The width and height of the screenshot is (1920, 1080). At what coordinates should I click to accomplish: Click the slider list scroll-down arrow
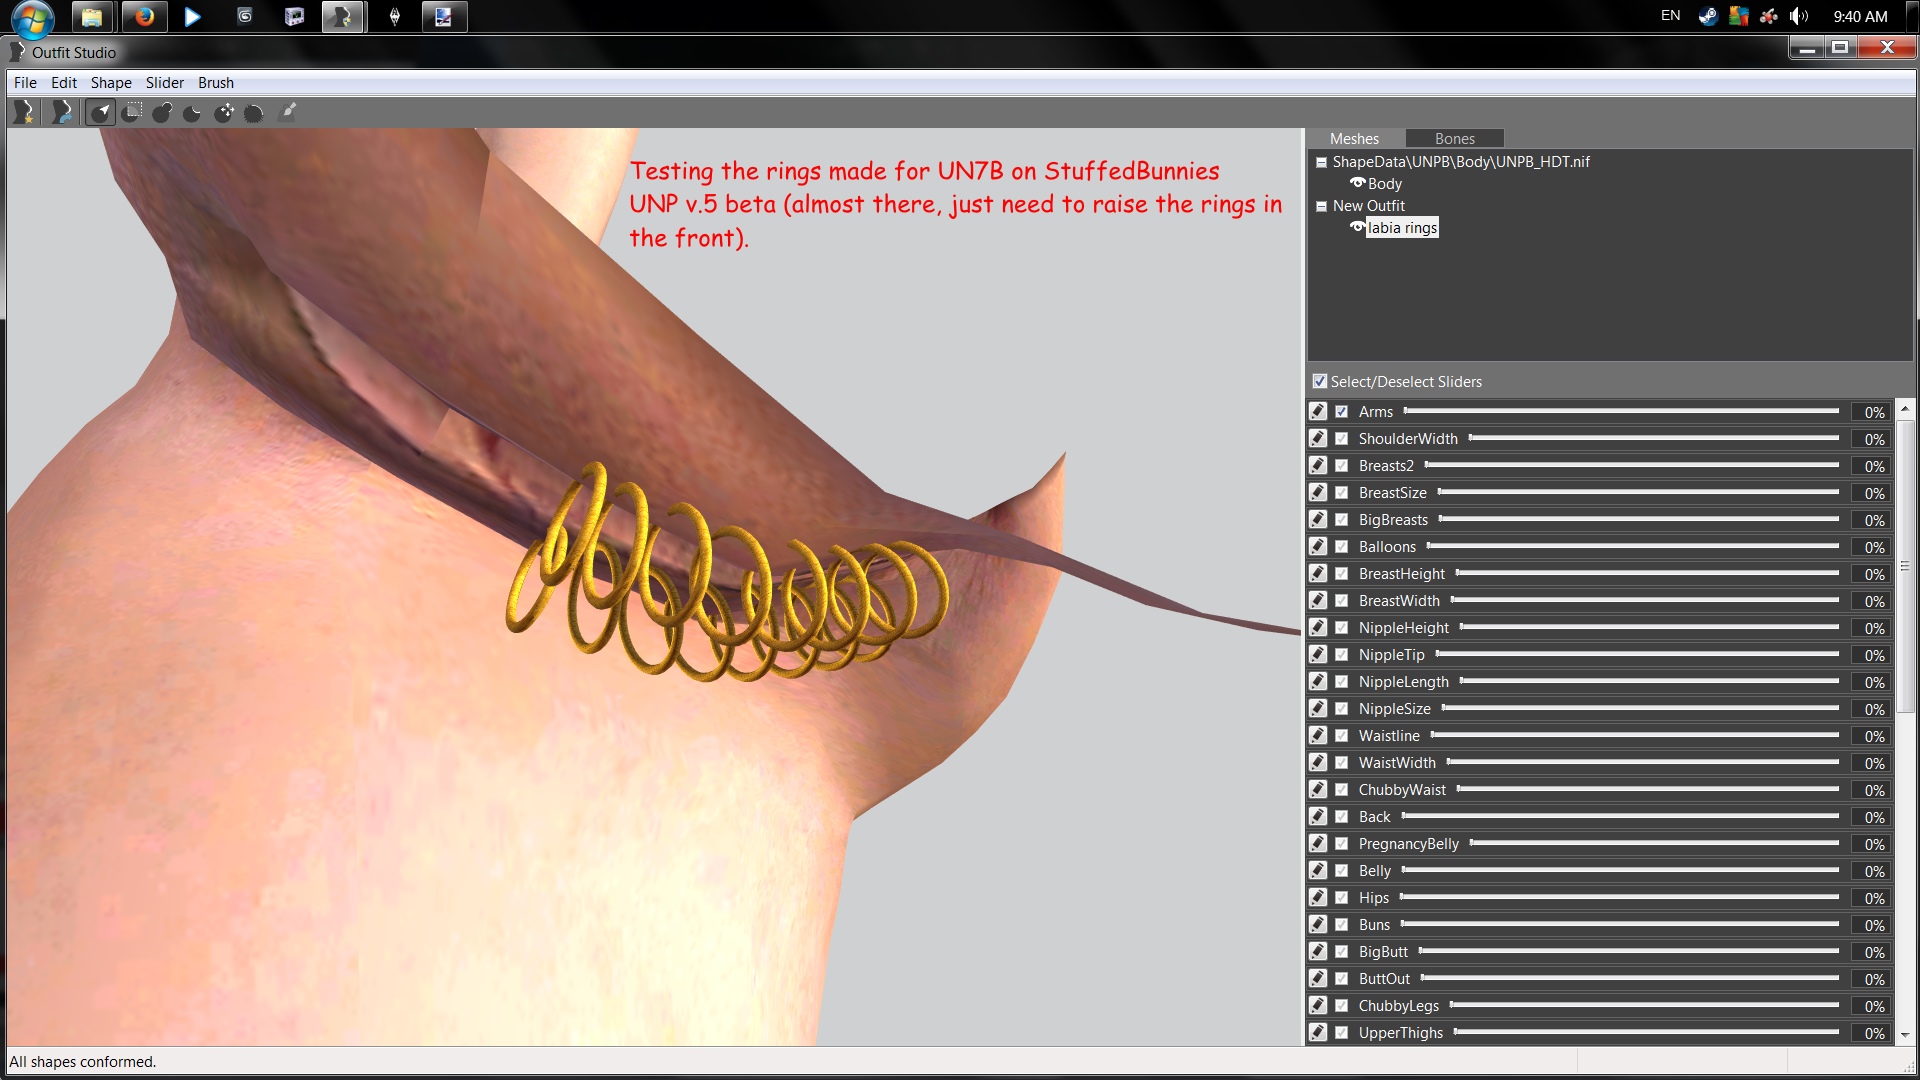pos(1905,1035)
